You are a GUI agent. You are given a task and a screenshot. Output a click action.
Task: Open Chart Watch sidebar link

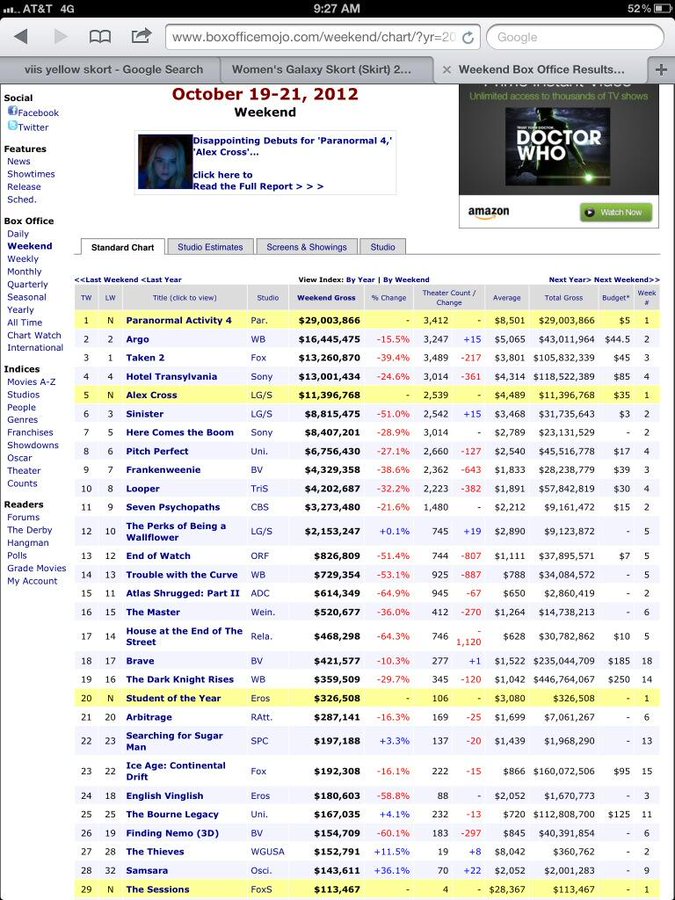(34, 335)
